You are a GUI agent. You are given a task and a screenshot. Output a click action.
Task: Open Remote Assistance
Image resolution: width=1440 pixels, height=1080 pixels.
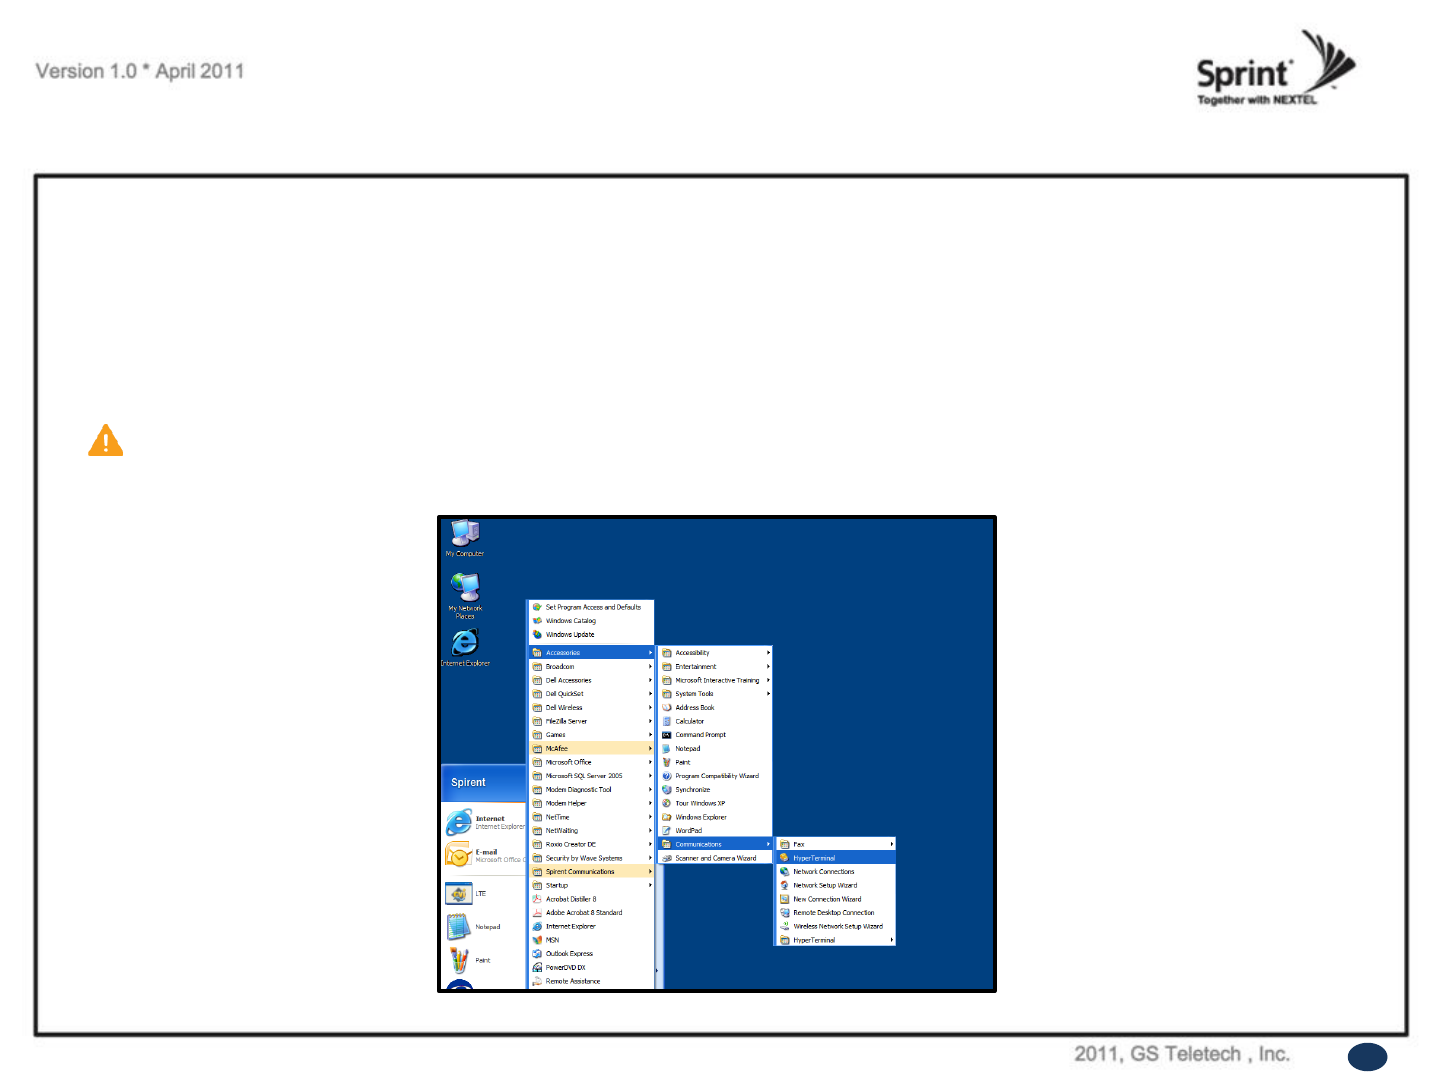click(592, 981)
